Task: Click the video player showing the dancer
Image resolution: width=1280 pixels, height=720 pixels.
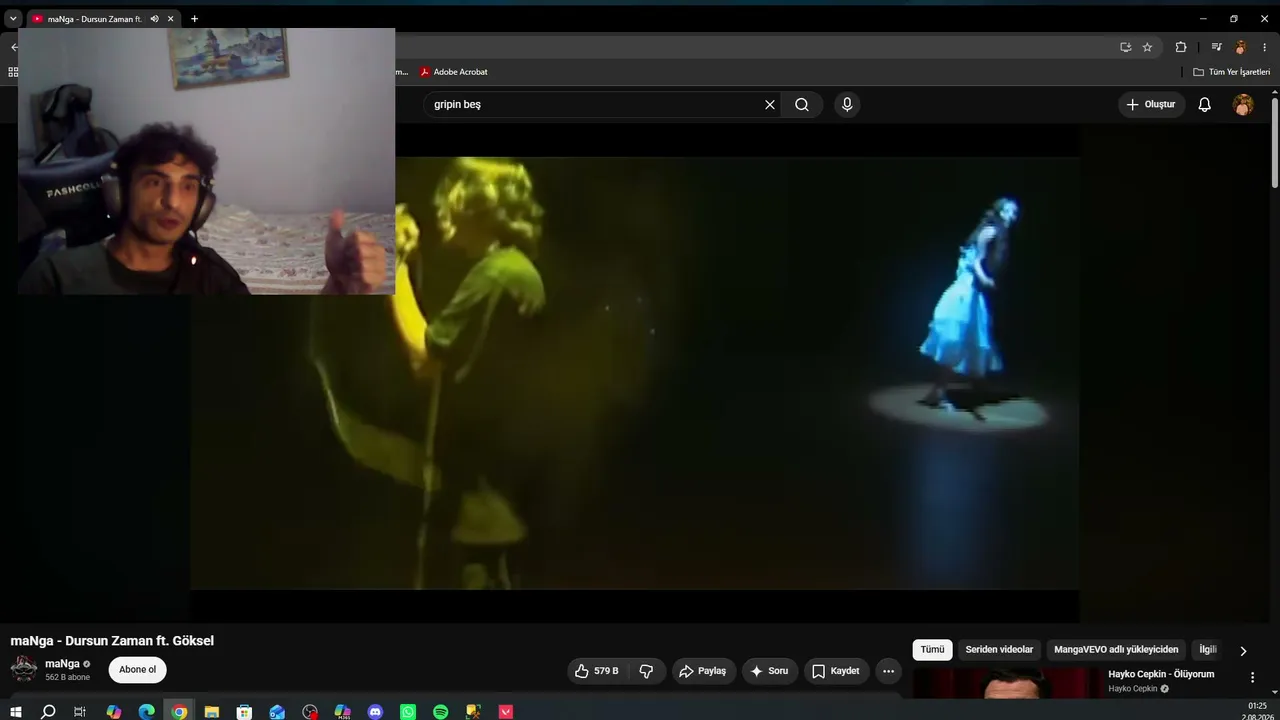Action: 634,372
